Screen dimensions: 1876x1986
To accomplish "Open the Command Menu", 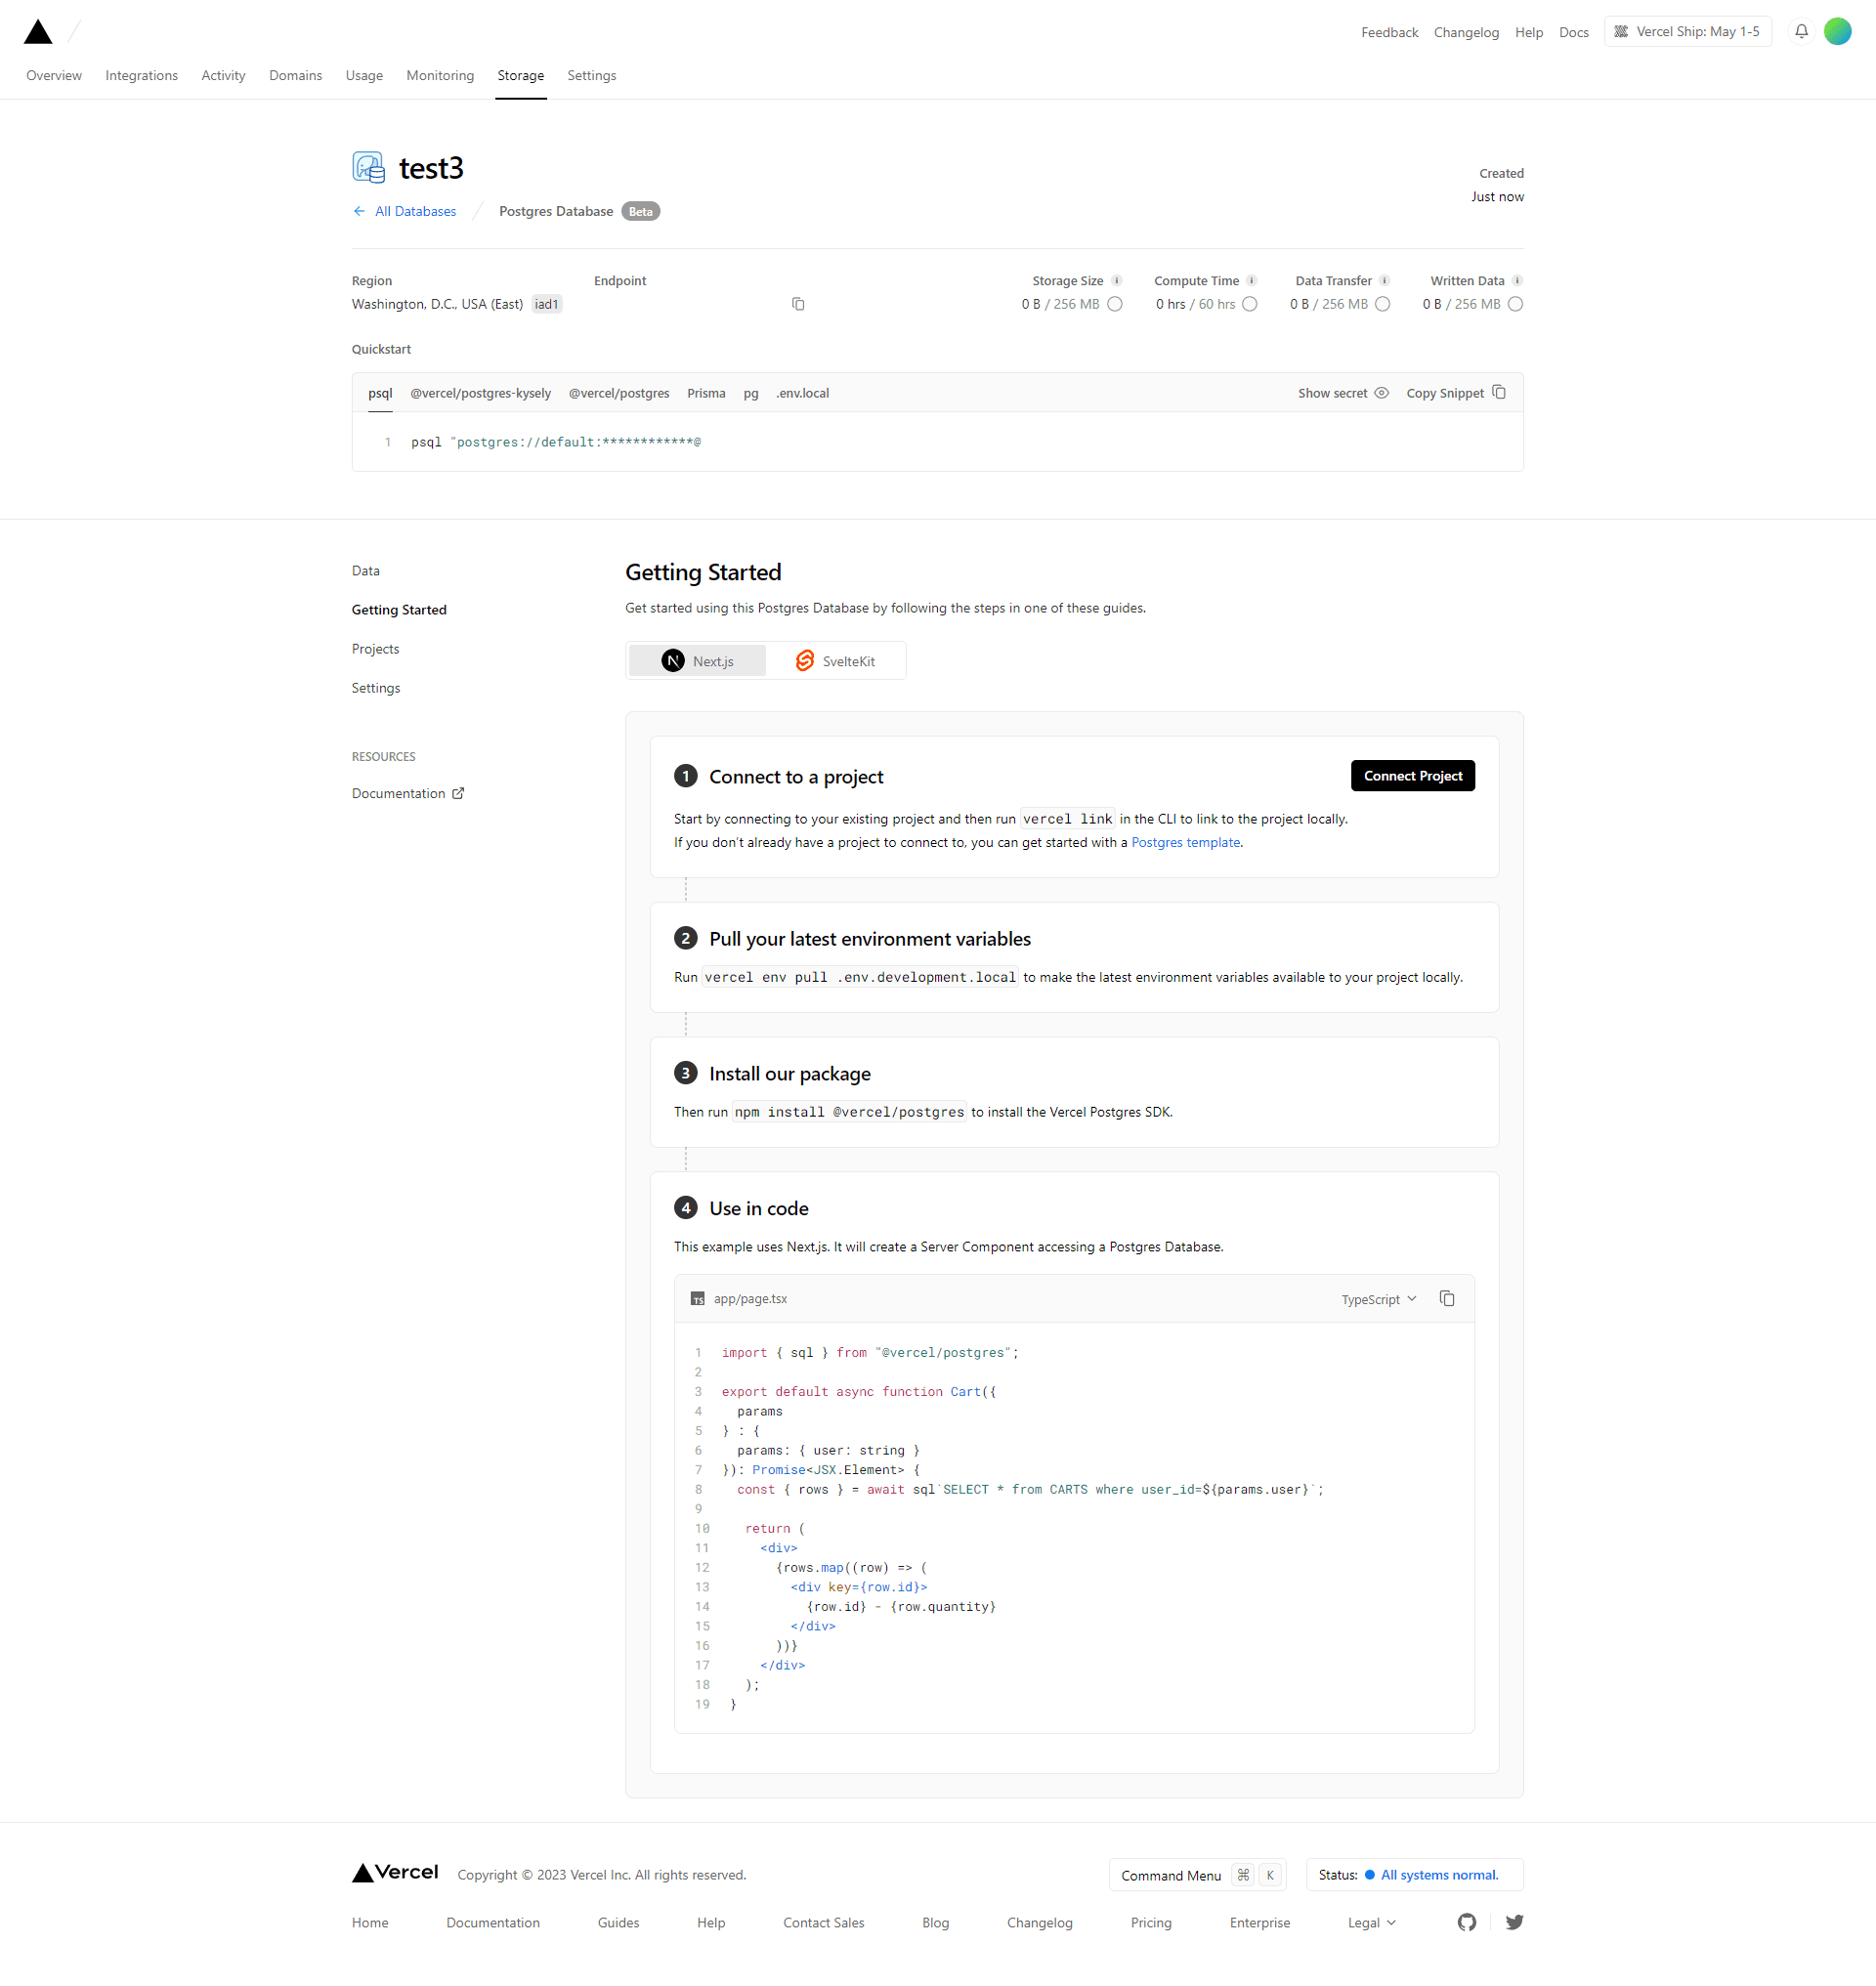I will (1197, 1875).
